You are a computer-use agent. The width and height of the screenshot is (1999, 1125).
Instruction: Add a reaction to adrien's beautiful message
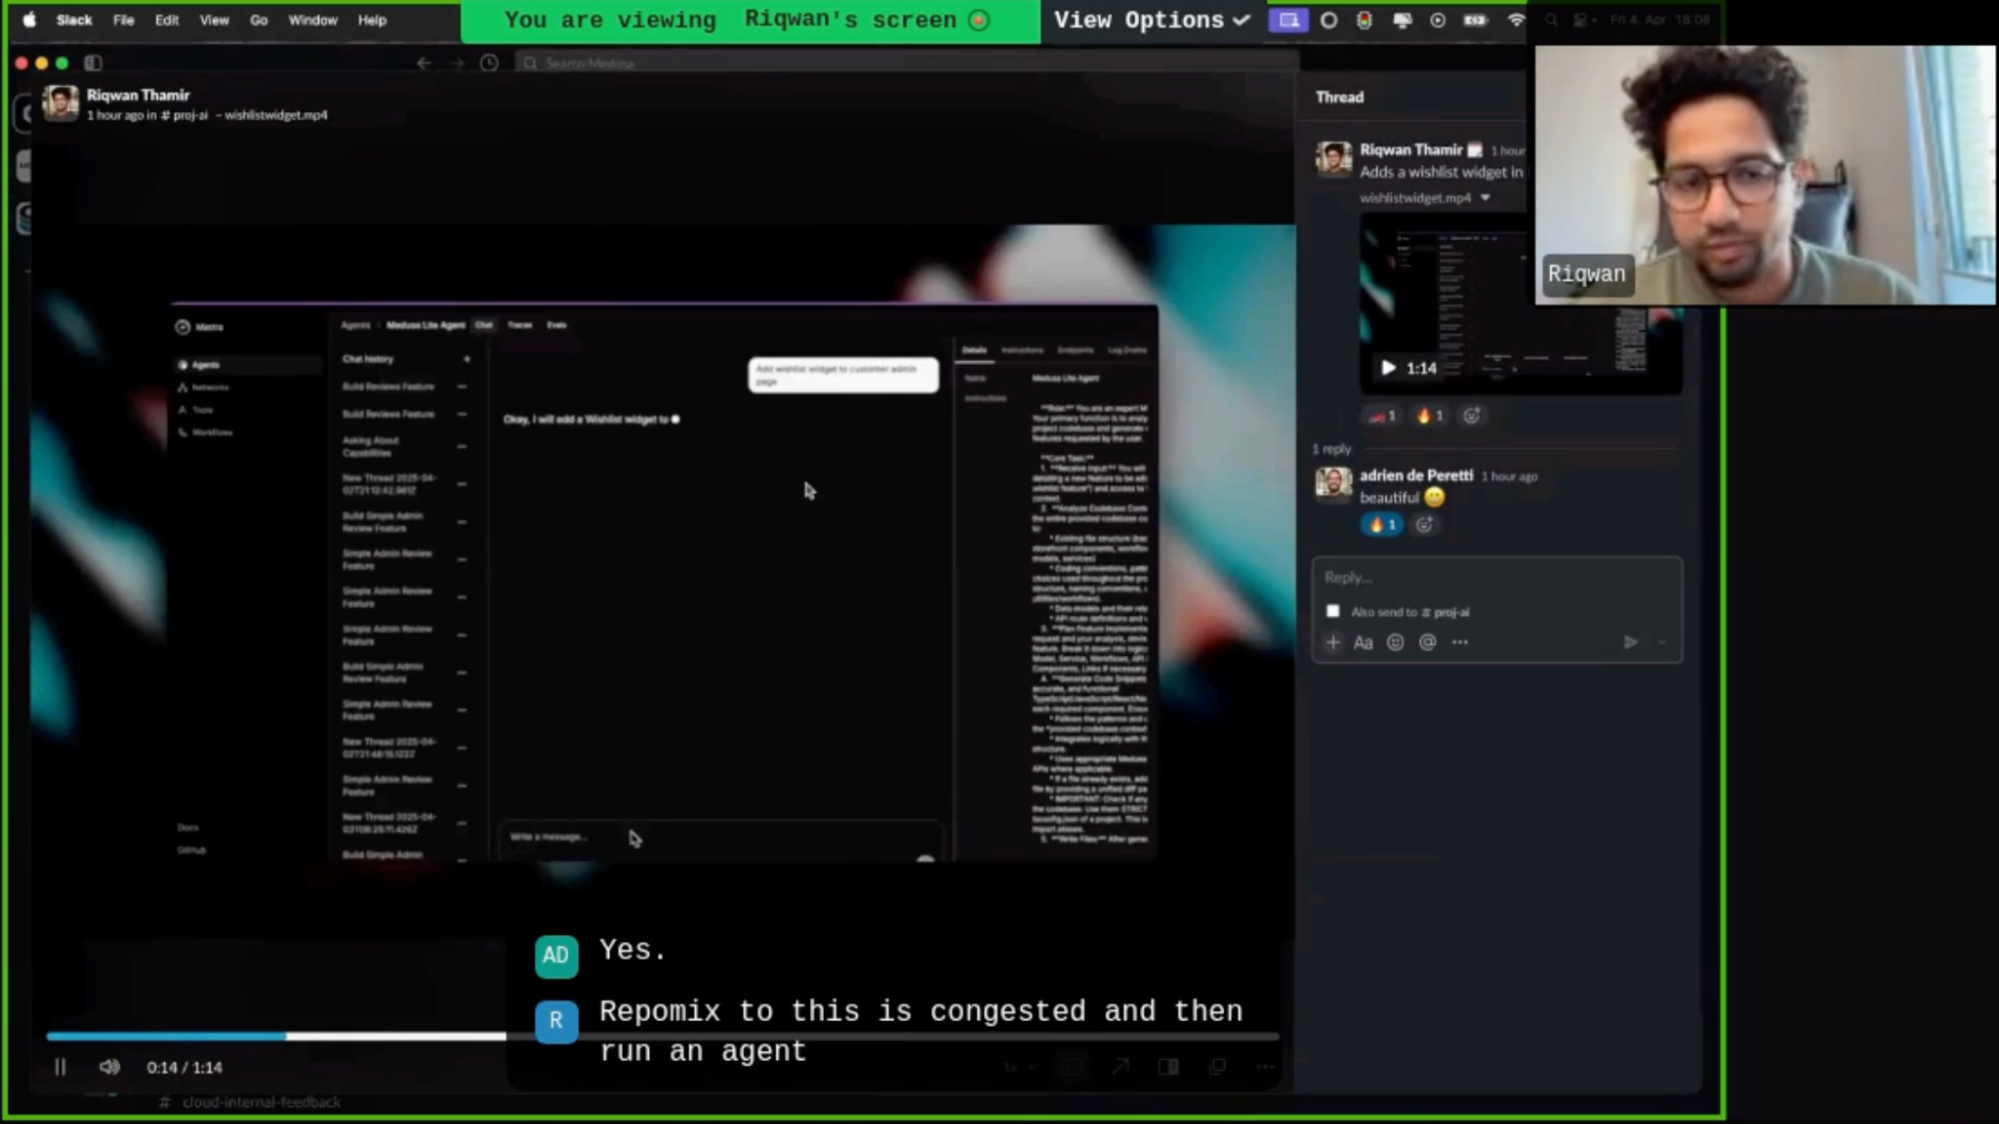pyautogui.click(x=1424, y=524)
